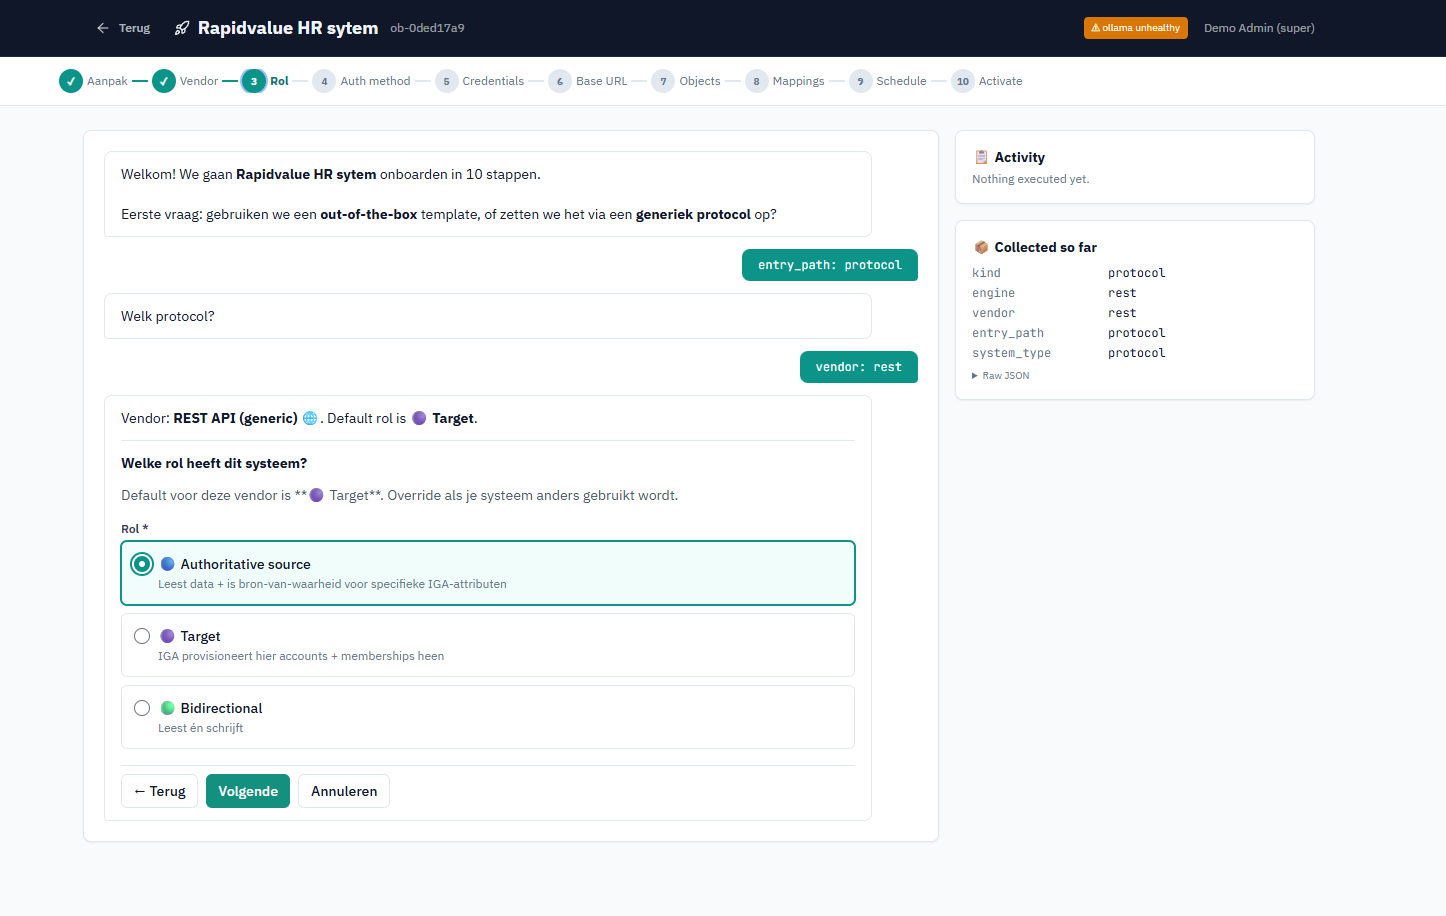Click the back arrow icon next to Terug
The height and width of the screenshot is (916, 1446).
point(103,28)
